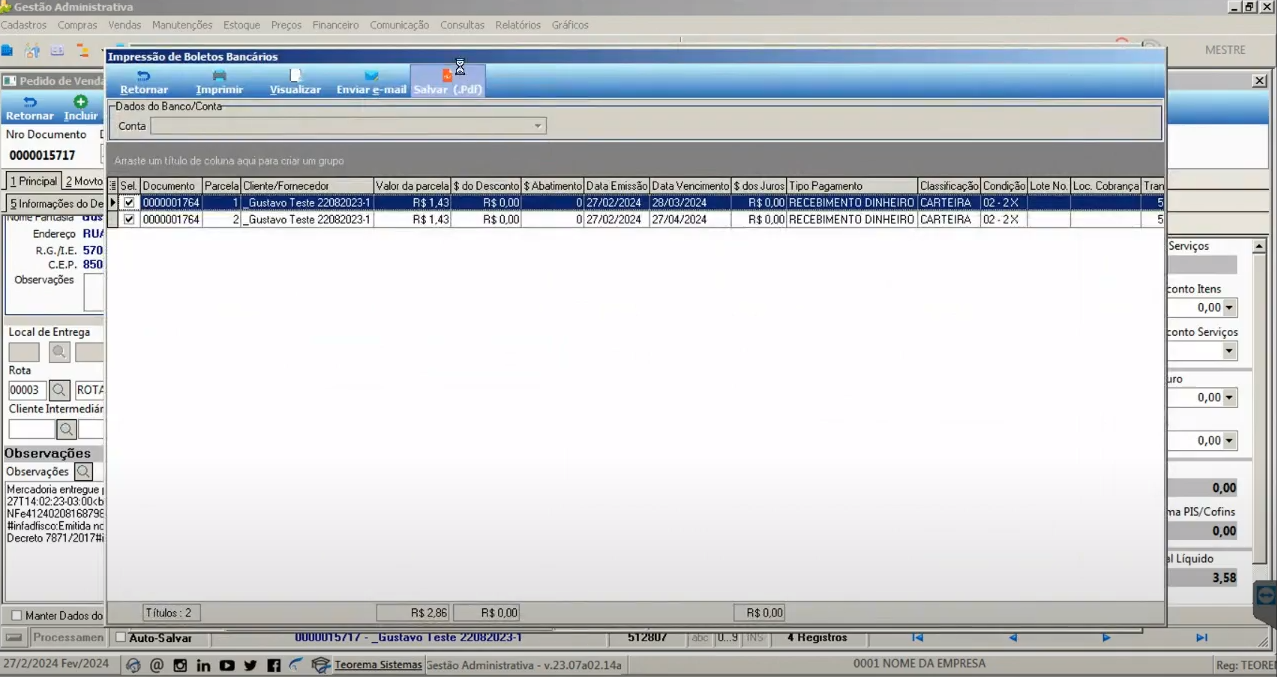Click the Retornar icon in boleto dialog
The width and height of the screenshot is (1277, 677).
[144, 76]
